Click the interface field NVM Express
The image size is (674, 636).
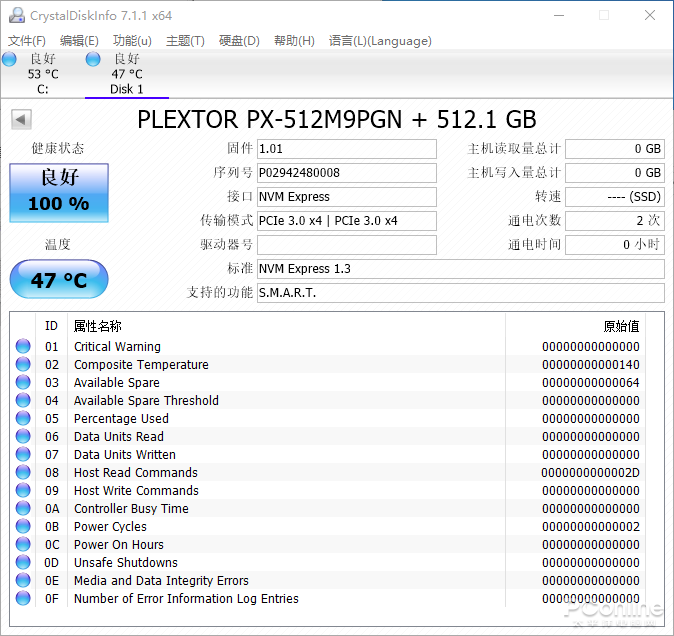(347, 197)
